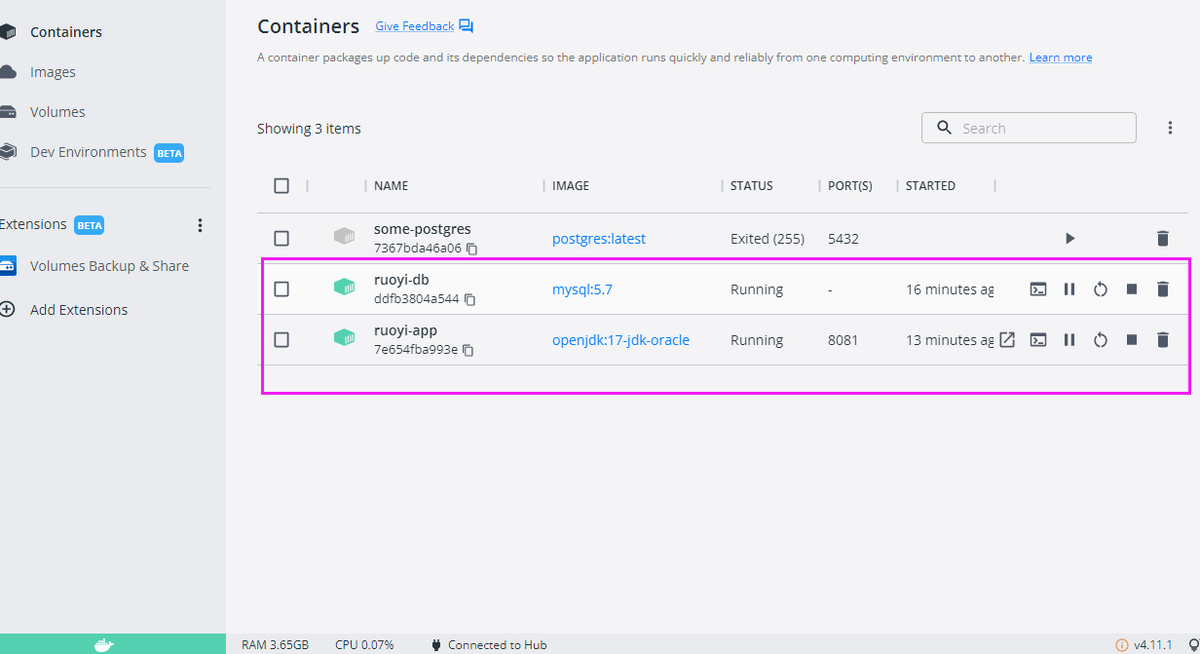Restart the ruoyi-db container
The image size is (1200, 654).
coord(1100,289)
